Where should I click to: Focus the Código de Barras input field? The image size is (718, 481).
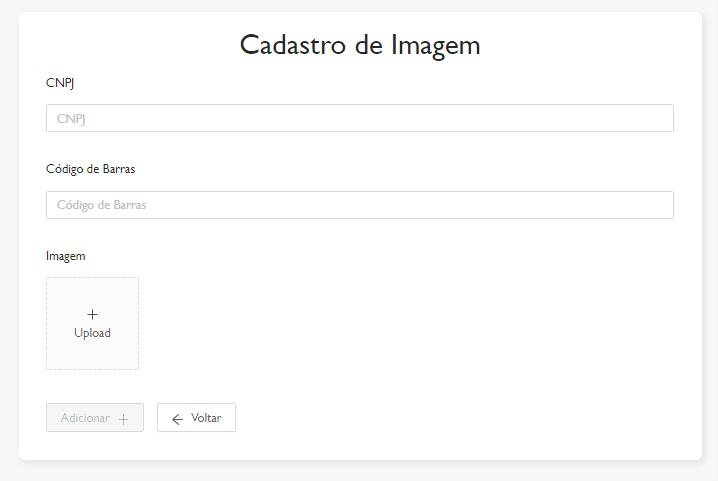pyautogui.click(x=359, y=205)
